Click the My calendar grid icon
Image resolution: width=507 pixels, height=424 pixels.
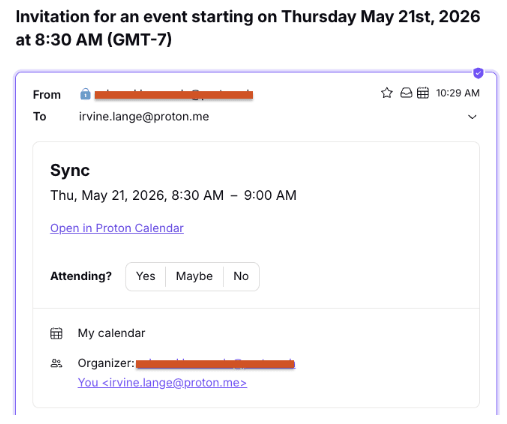click(56, 333)
